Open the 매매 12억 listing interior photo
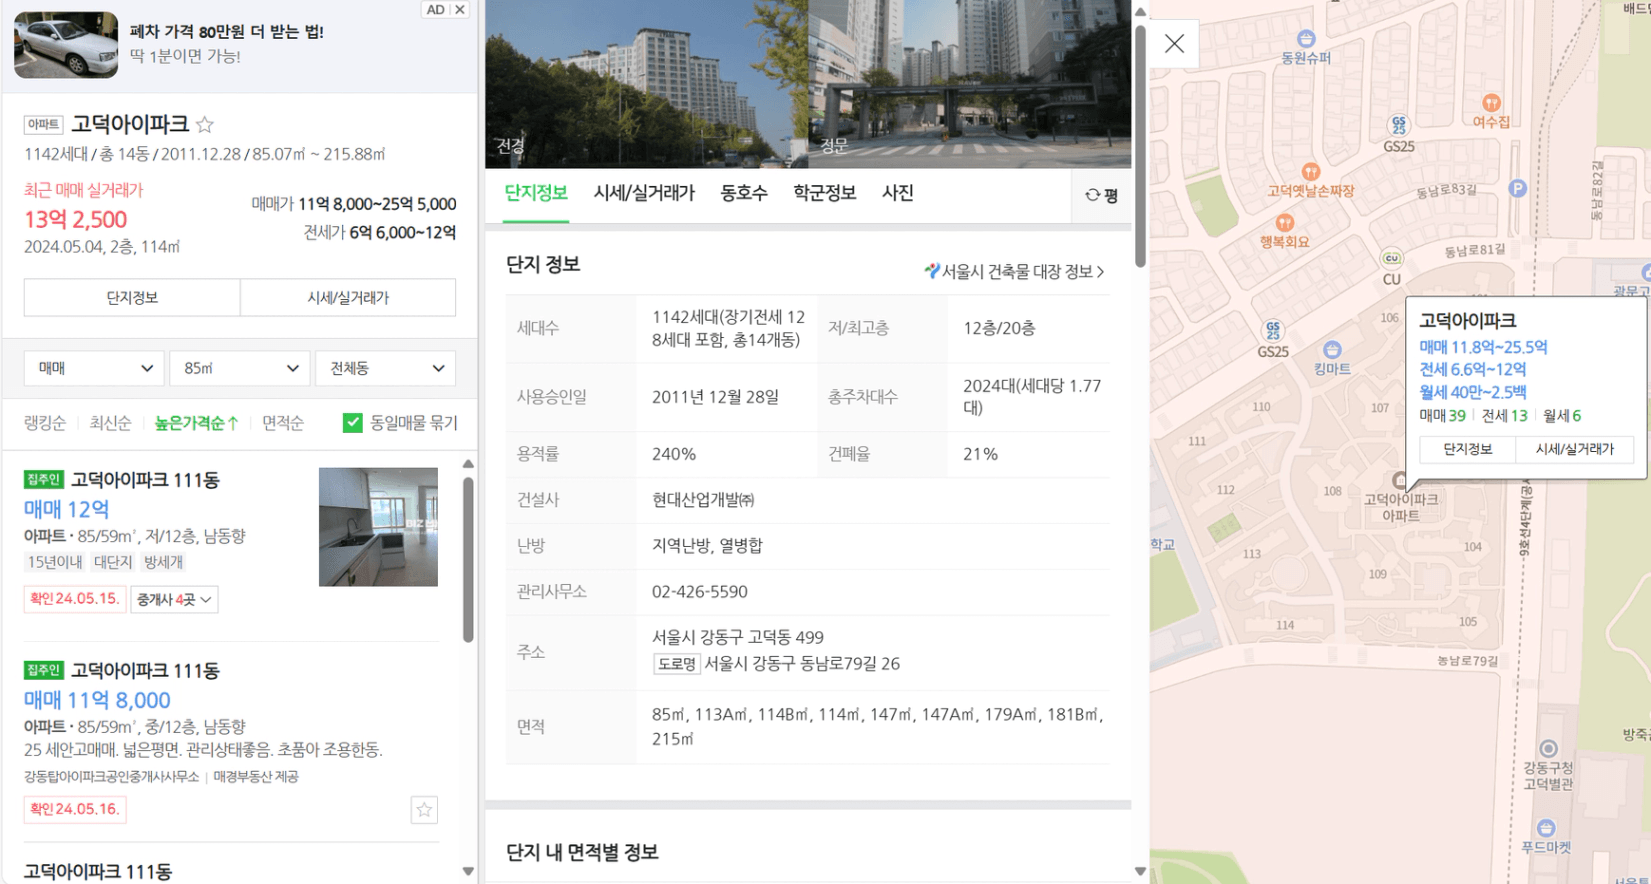Screen dimensions: 1651x884 [378, 527]
